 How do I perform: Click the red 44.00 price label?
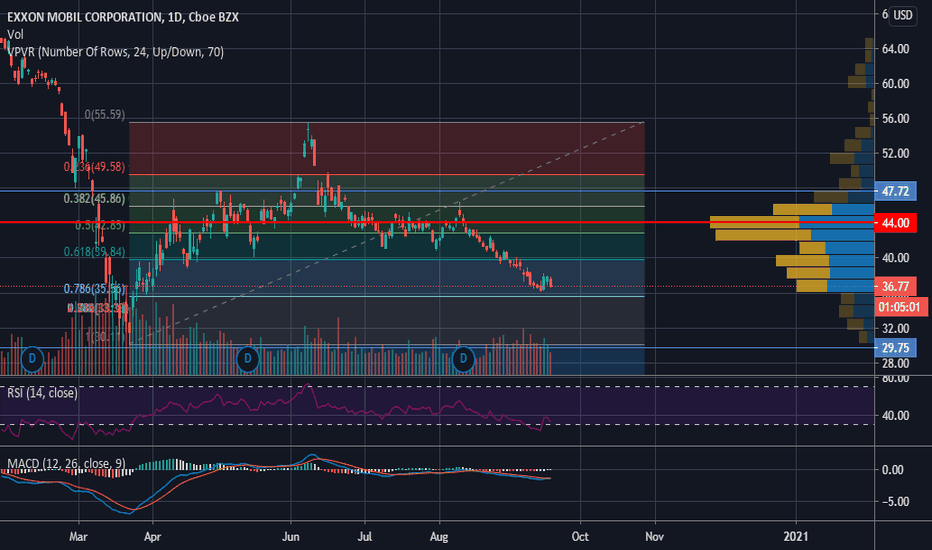click(x=895, y=223)
